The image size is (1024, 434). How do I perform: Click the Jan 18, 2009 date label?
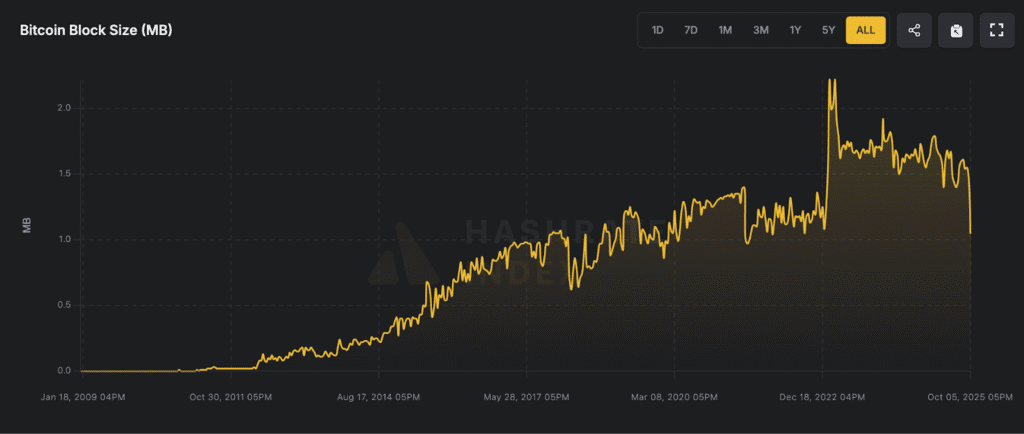click(83, 397)
